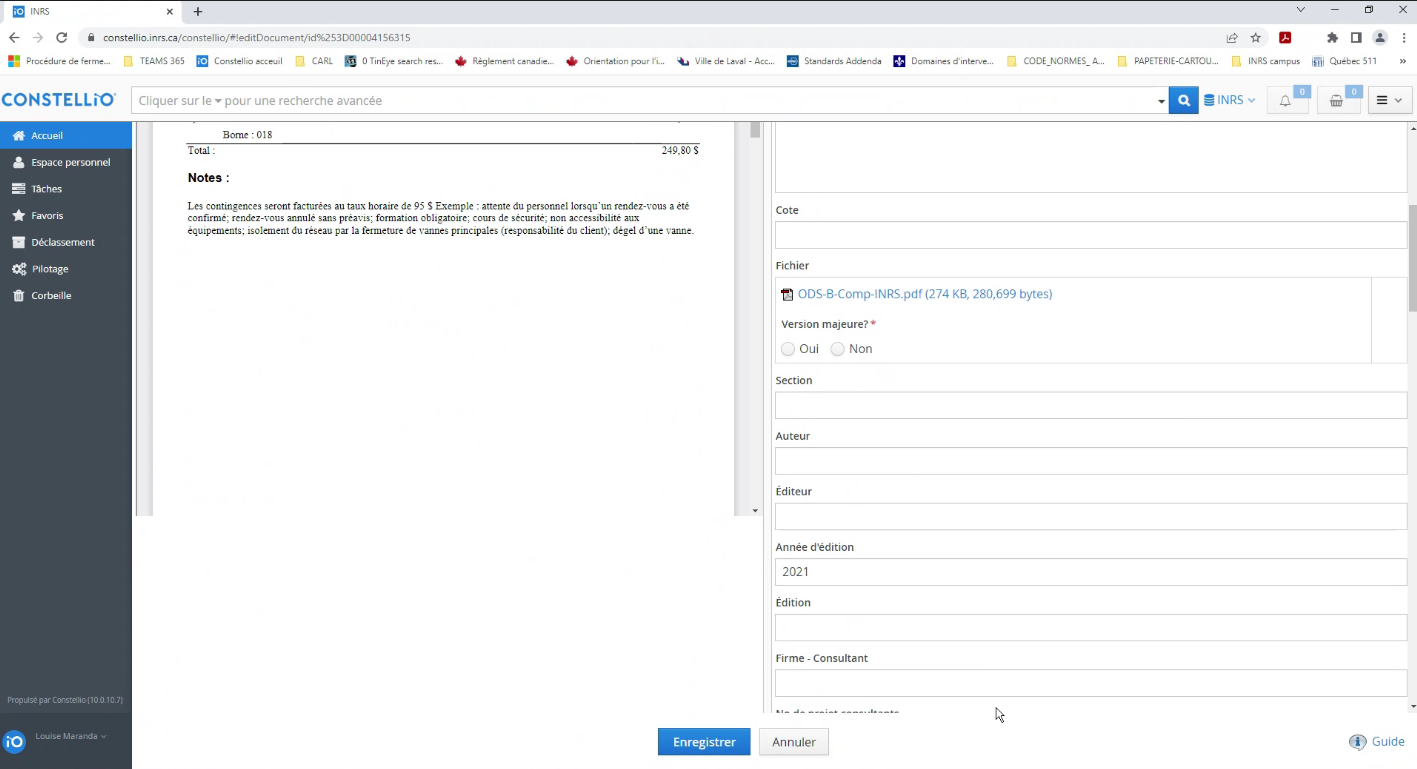1417x769 pixels.
Task: Click the Annuler button
Action: [794, 742]
